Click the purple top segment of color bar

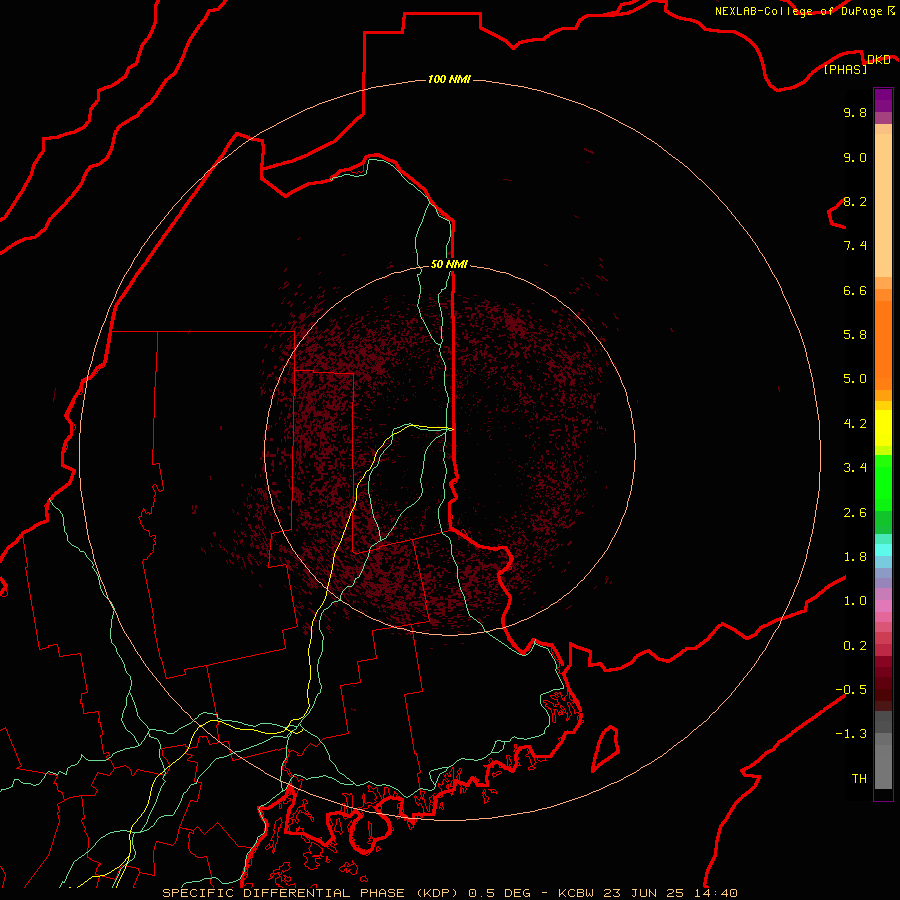[883, 100]
